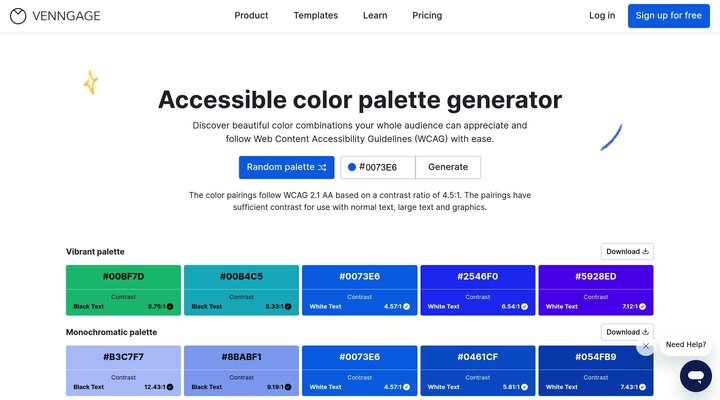Select the #00B4C5 teal color swatch

pyautogui.click(x=241, y=276)
